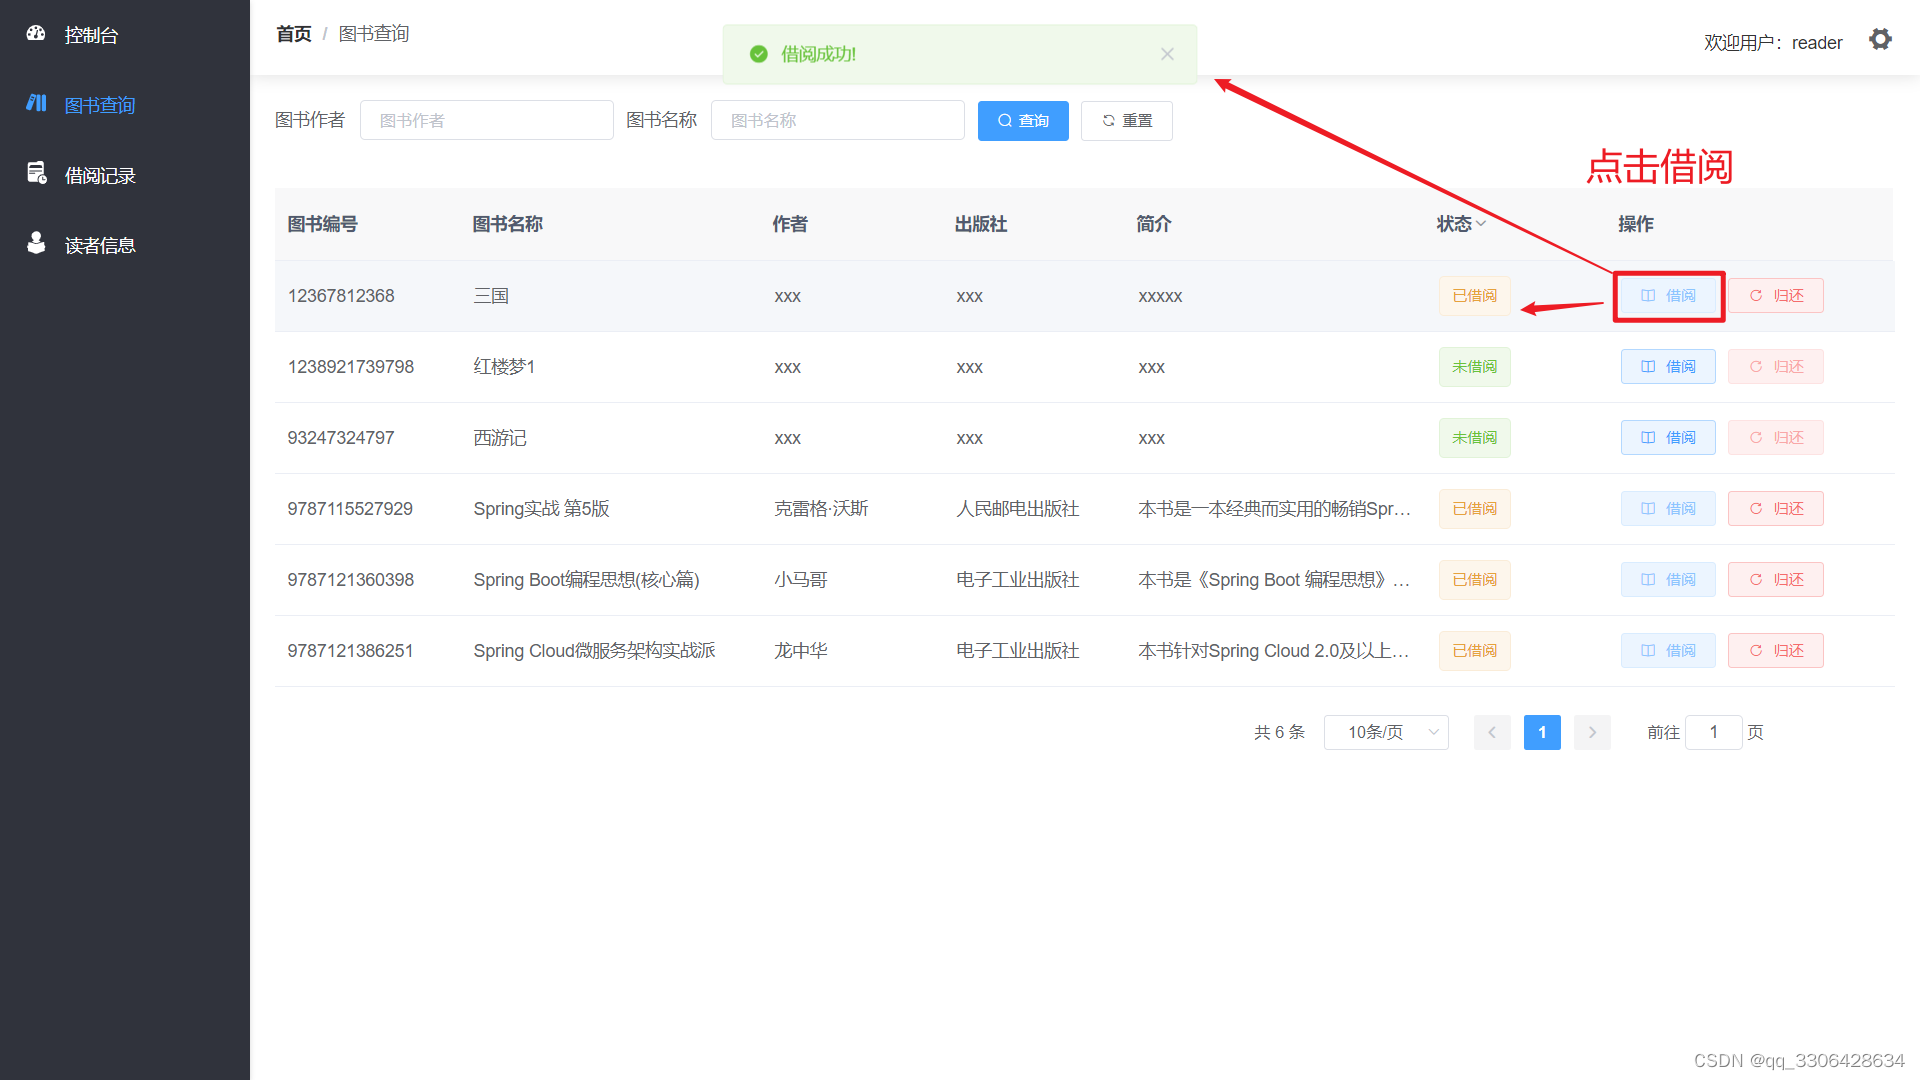Clear the filters with 重置
This screenshot has height=1080, width=1920.
tap(1127, 121)
